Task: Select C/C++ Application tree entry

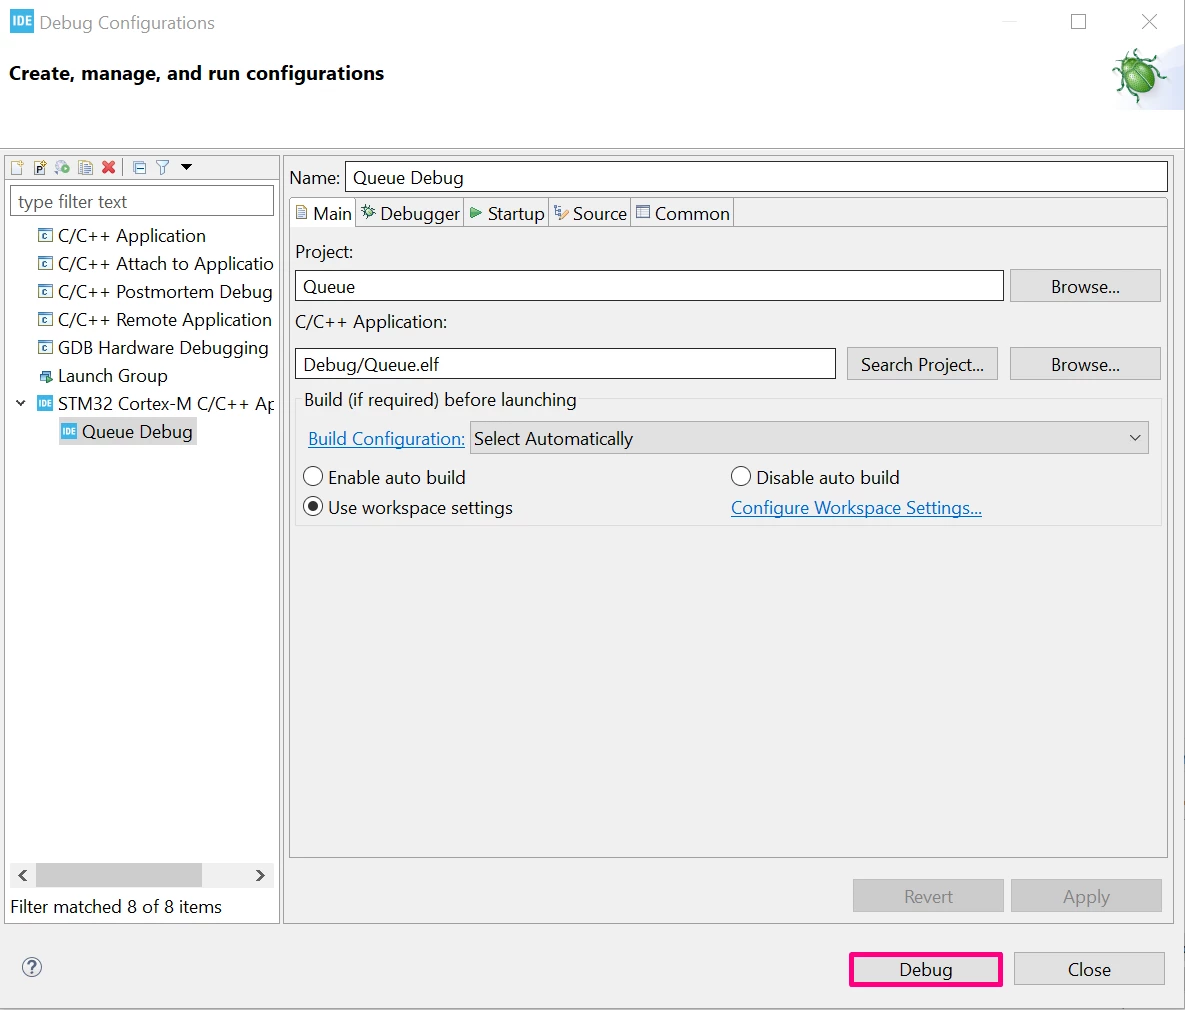Action: coord(131,236)
